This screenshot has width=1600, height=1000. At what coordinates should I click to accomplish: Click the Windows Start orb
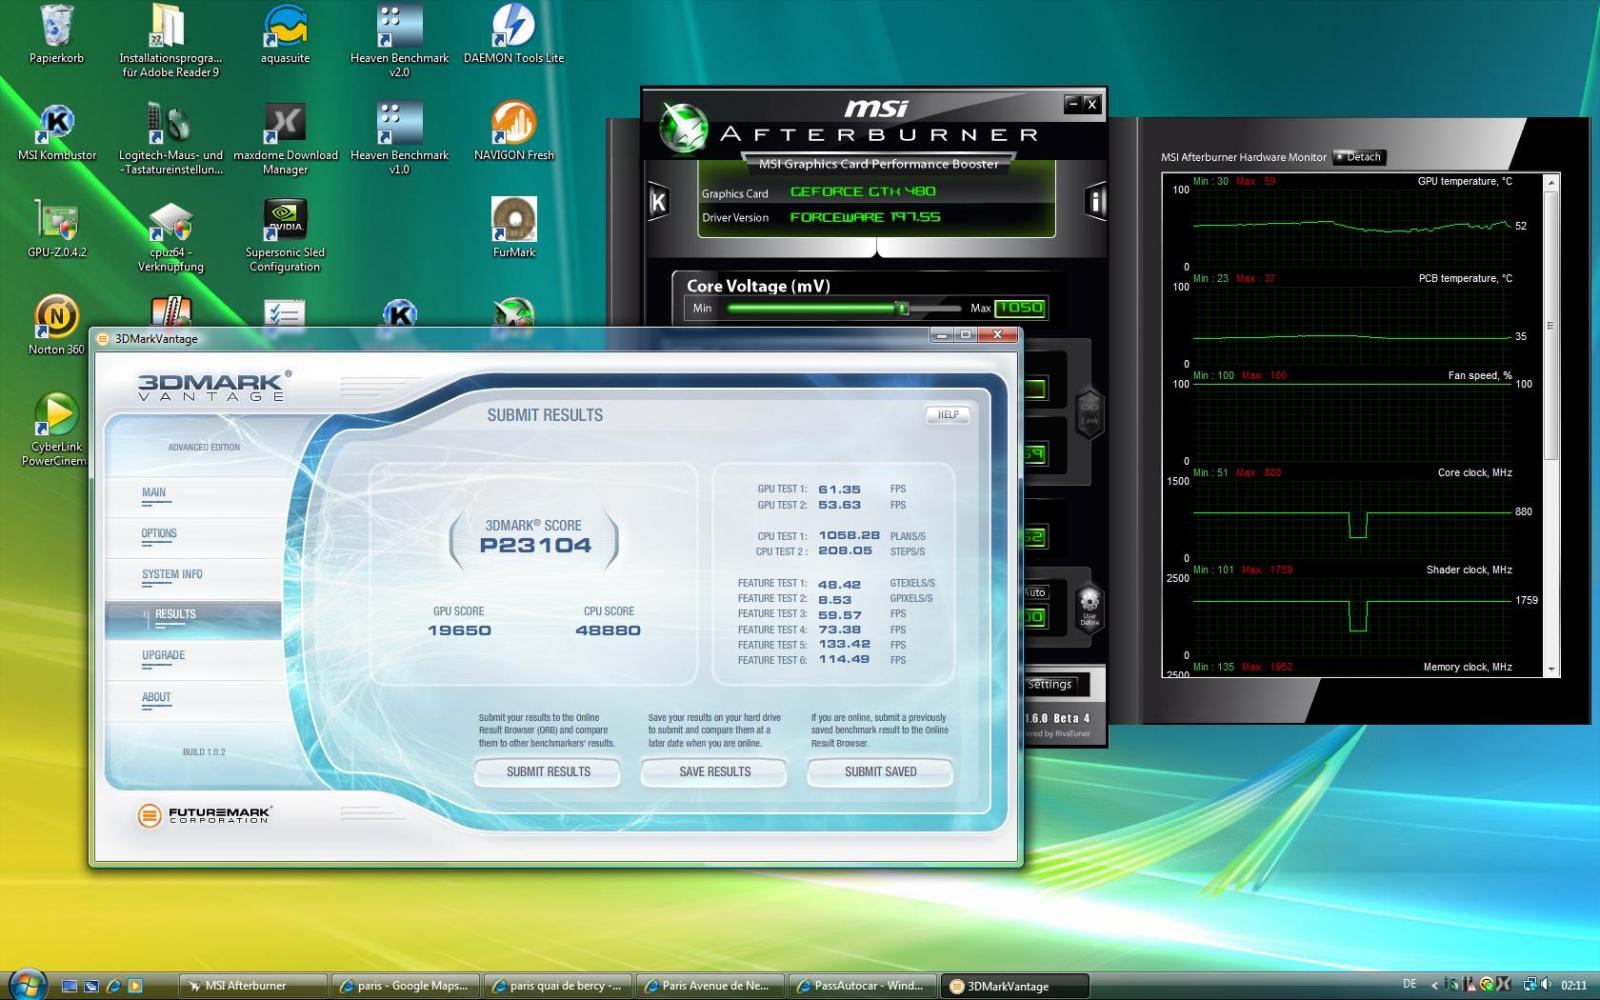point(27,984)
